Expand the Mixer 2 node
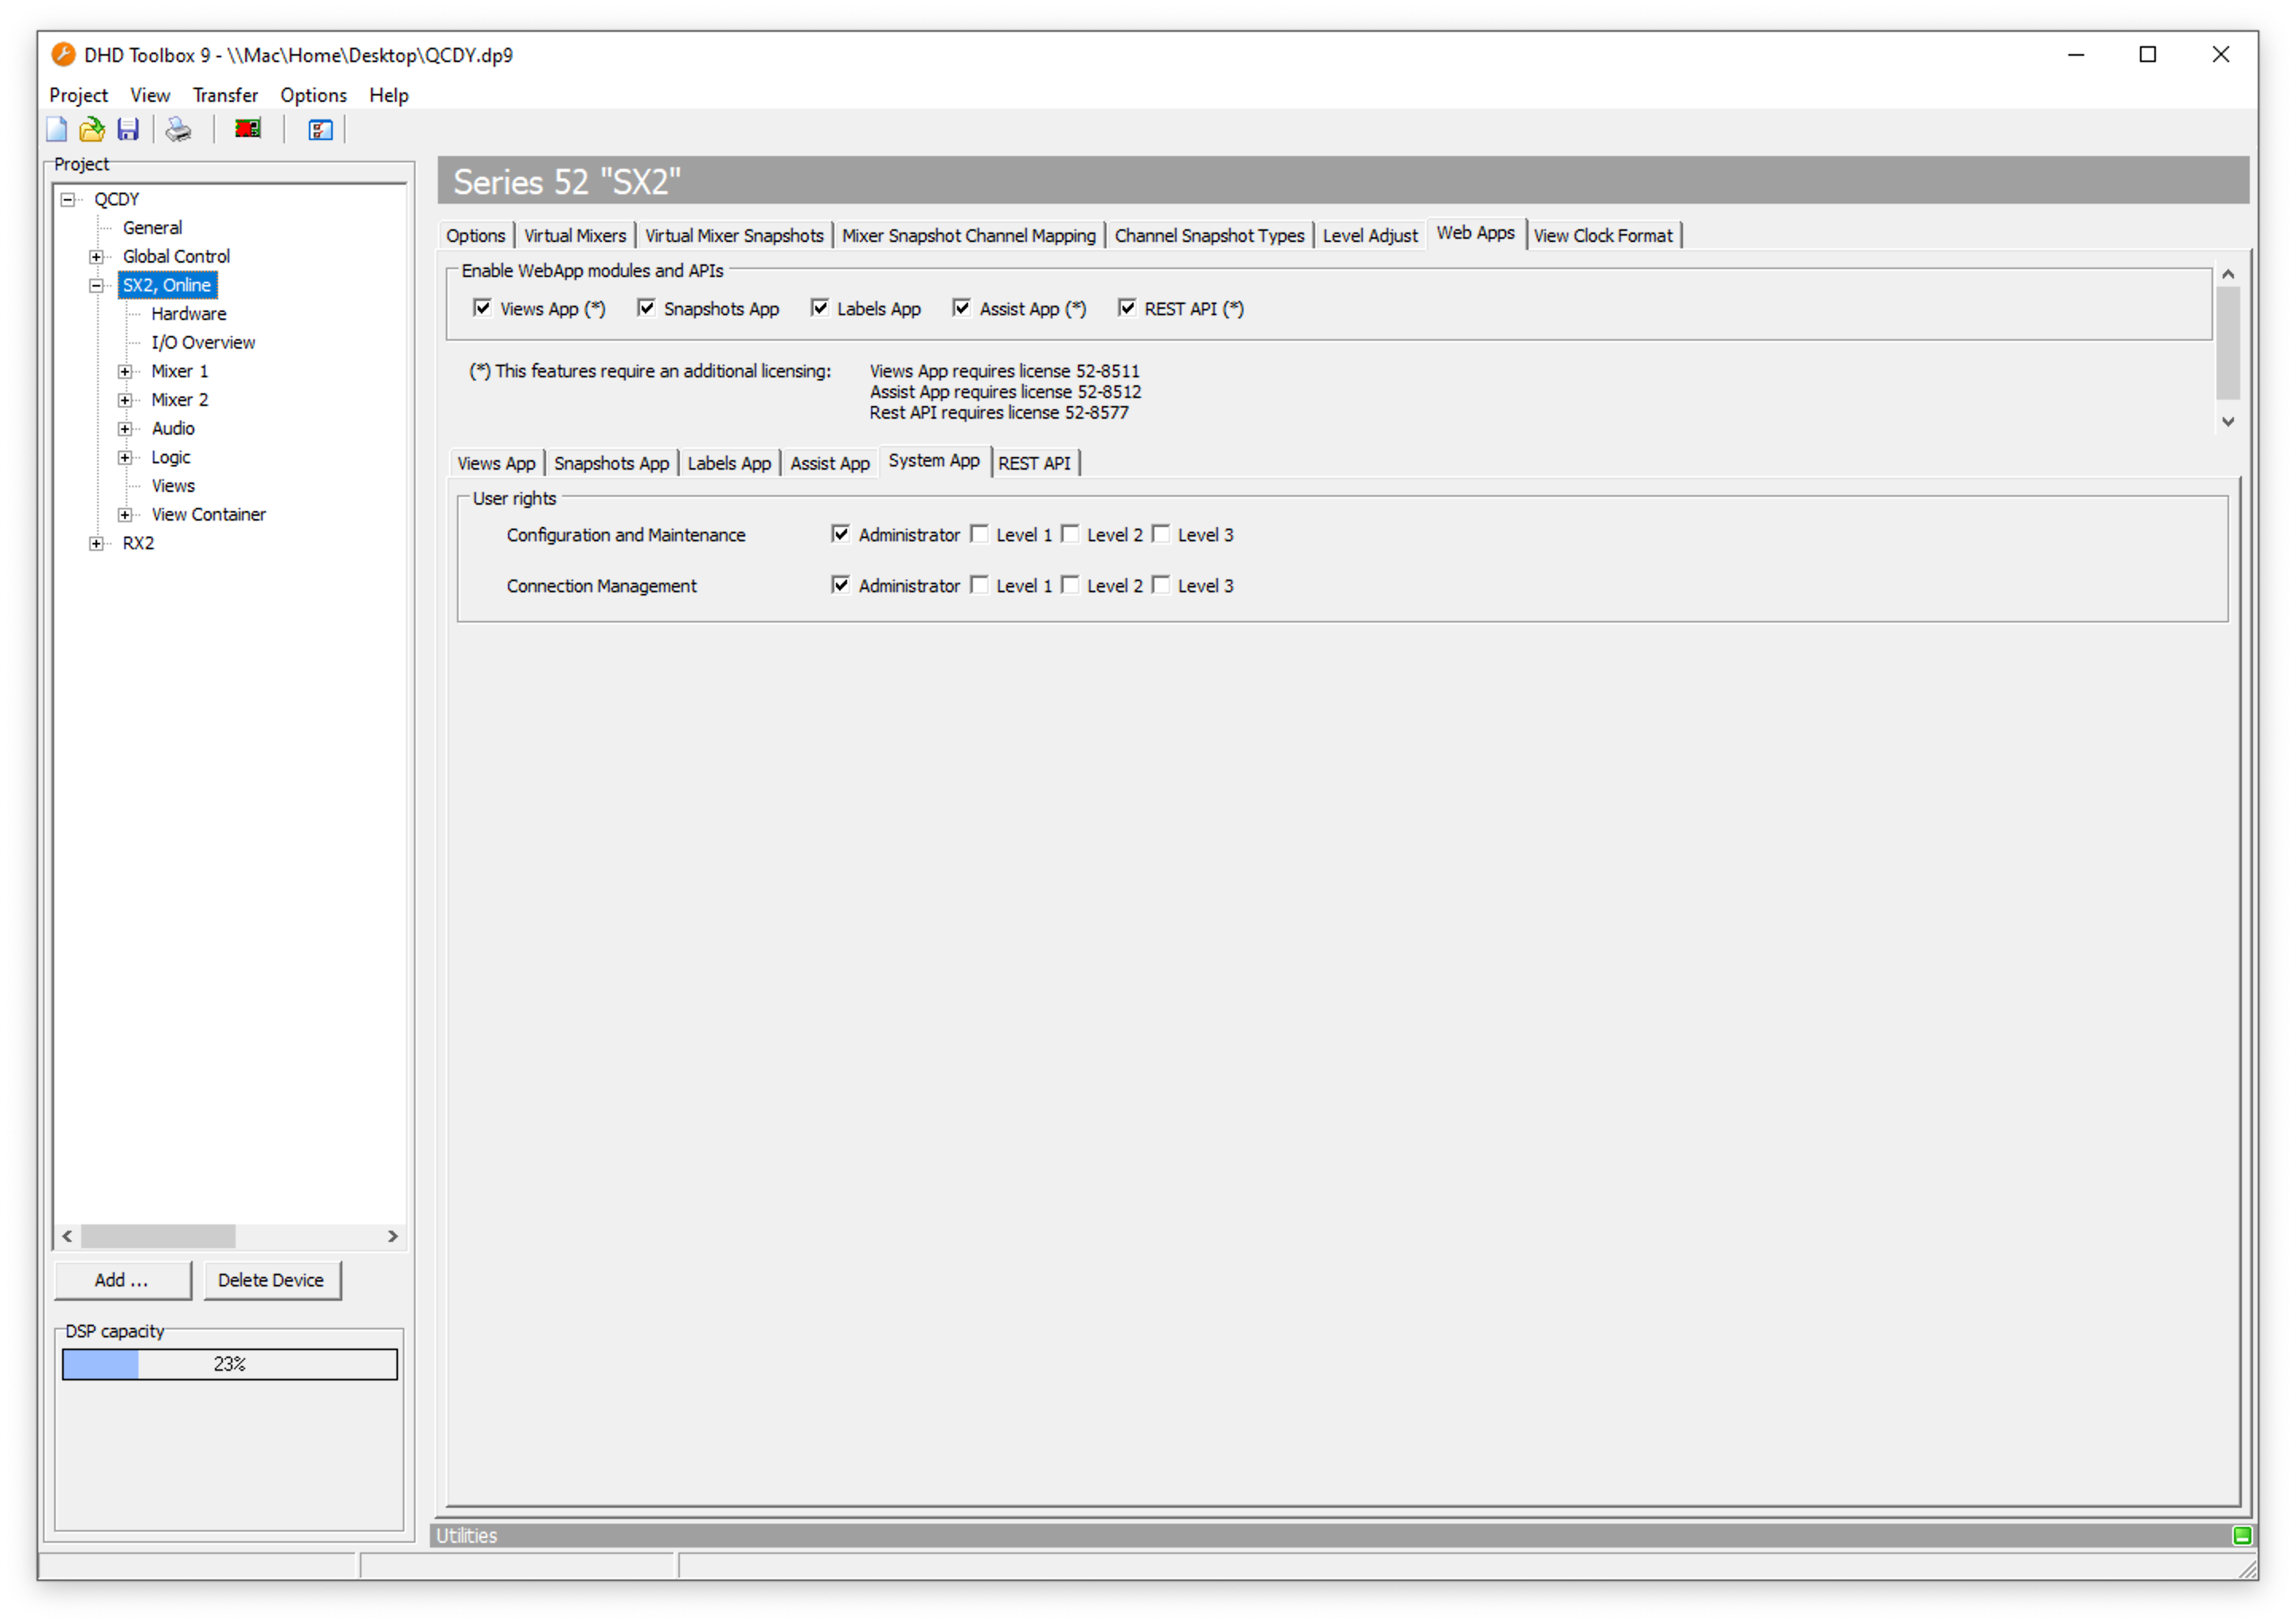Viewport: 2296px width, 1624px height. click(125, 400)
